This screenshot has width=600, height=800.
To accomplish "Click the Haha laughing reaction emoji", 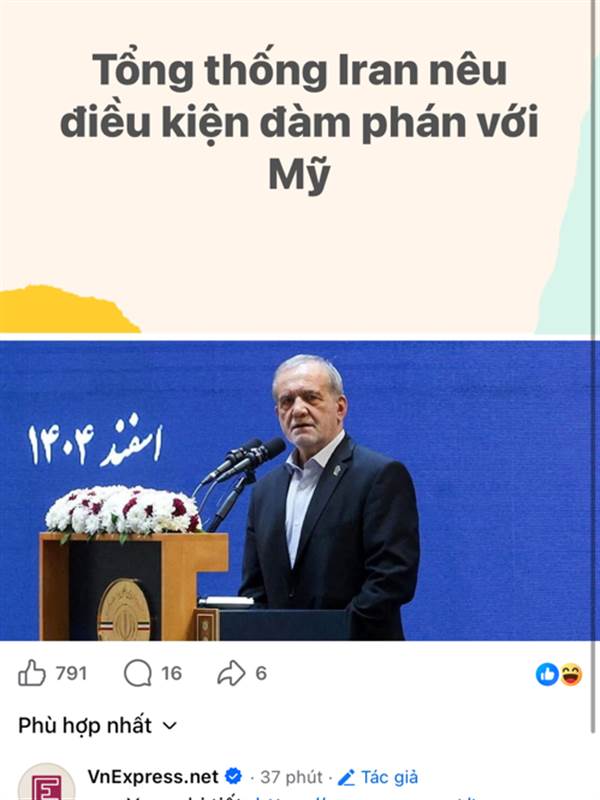I will point(571,674).
